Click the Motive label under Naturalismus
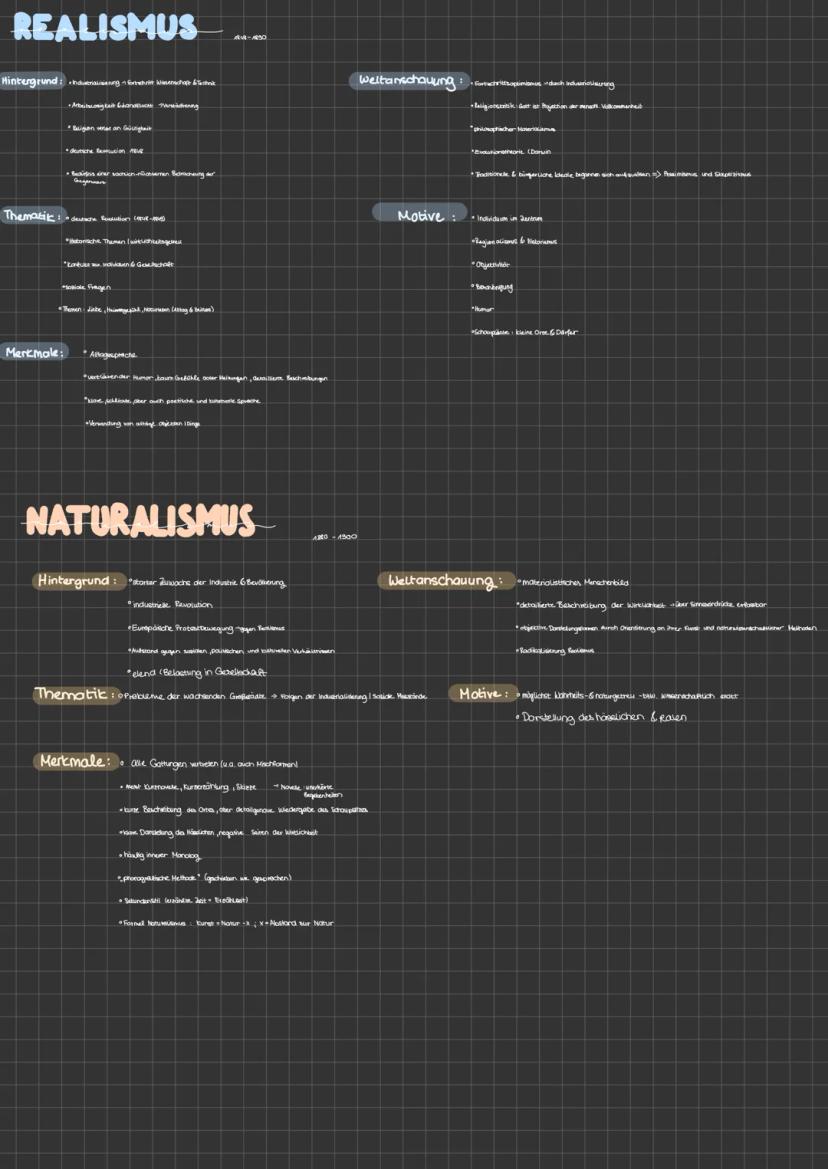Screen dimensions: 828x1169 pos(482,691)
